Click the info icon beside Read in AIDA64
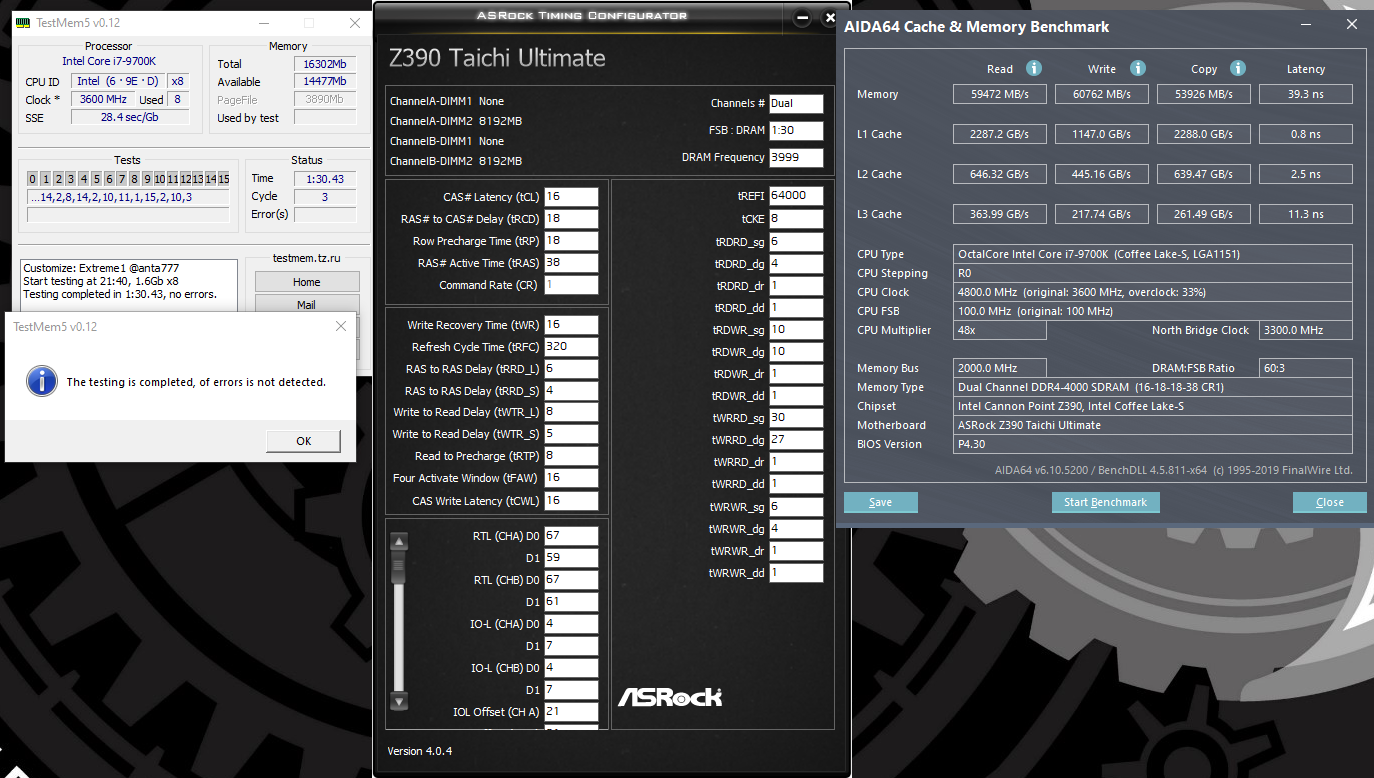 pos(1034,68)
